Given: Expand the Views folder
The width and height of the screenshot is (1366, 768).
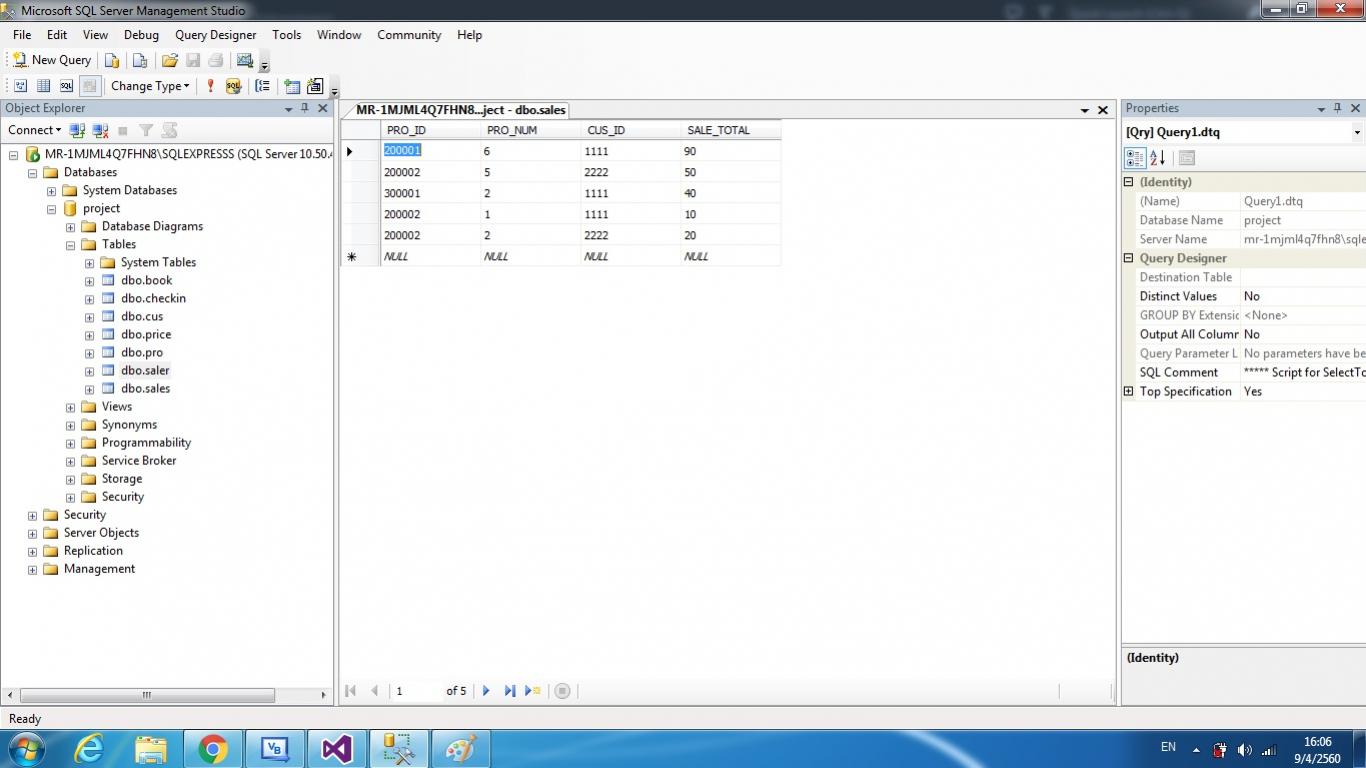Looking at the screenshot, I should 71,407.
